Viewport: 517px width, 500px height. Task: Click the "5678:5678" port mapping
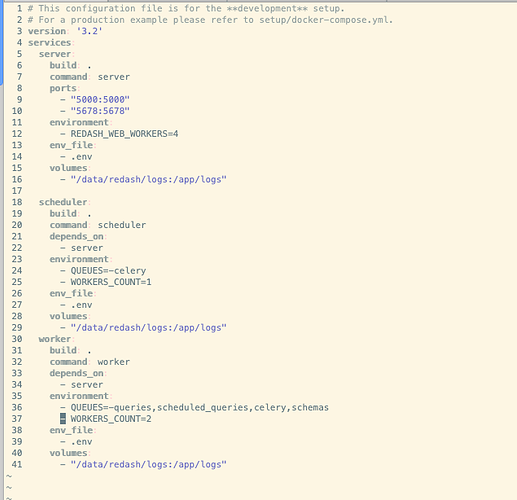coord(100,111)
